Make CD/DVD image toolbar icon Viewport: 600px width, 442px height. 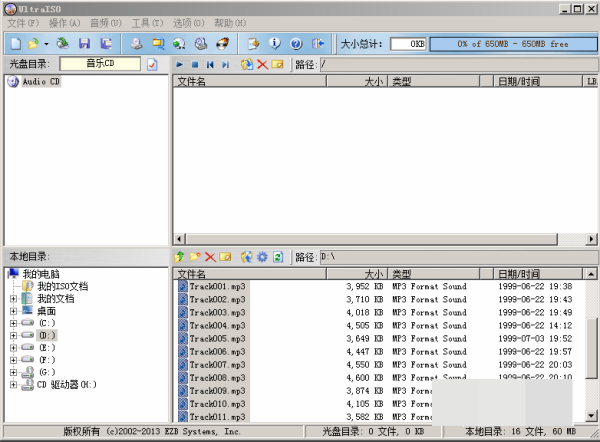coord(136,44)
